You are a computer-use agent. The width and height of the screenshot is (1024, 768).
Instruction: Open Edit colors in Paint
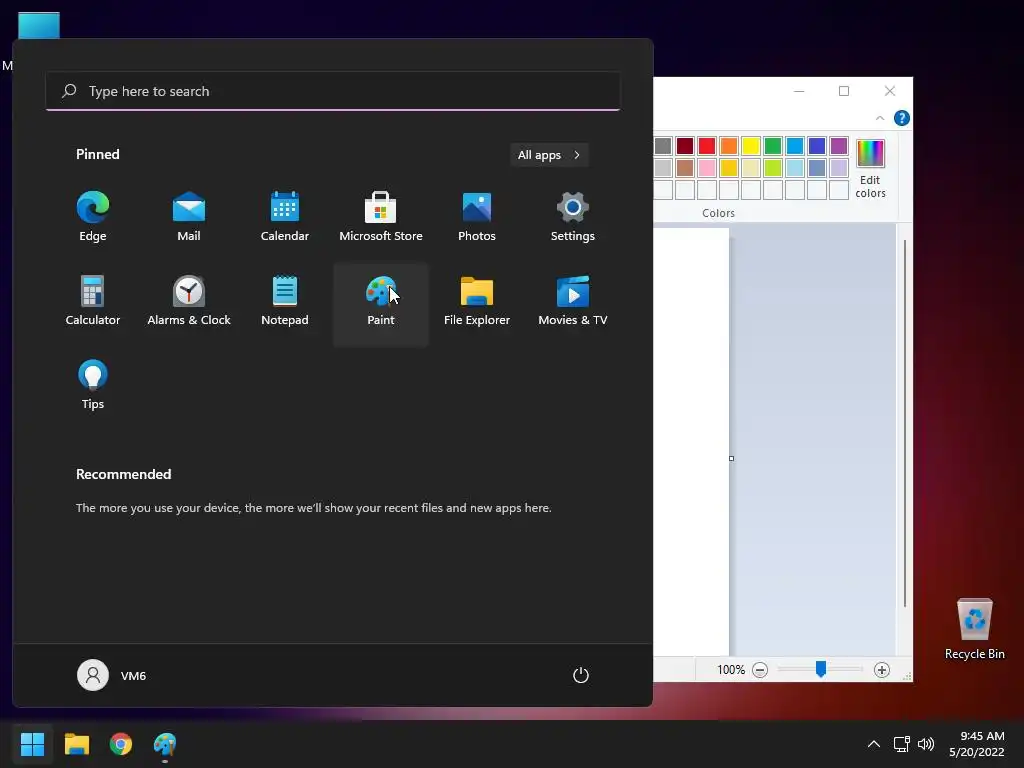[x=870, y=168]
